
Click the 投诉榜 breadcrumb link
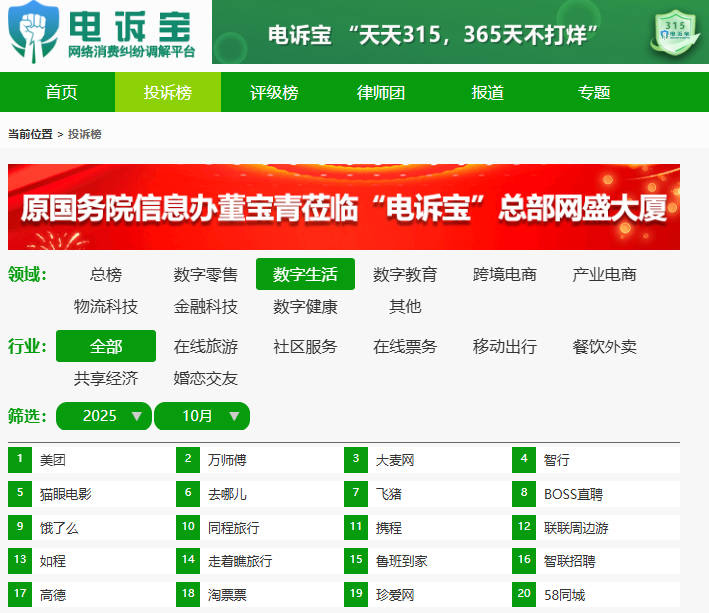pos(85,134)
